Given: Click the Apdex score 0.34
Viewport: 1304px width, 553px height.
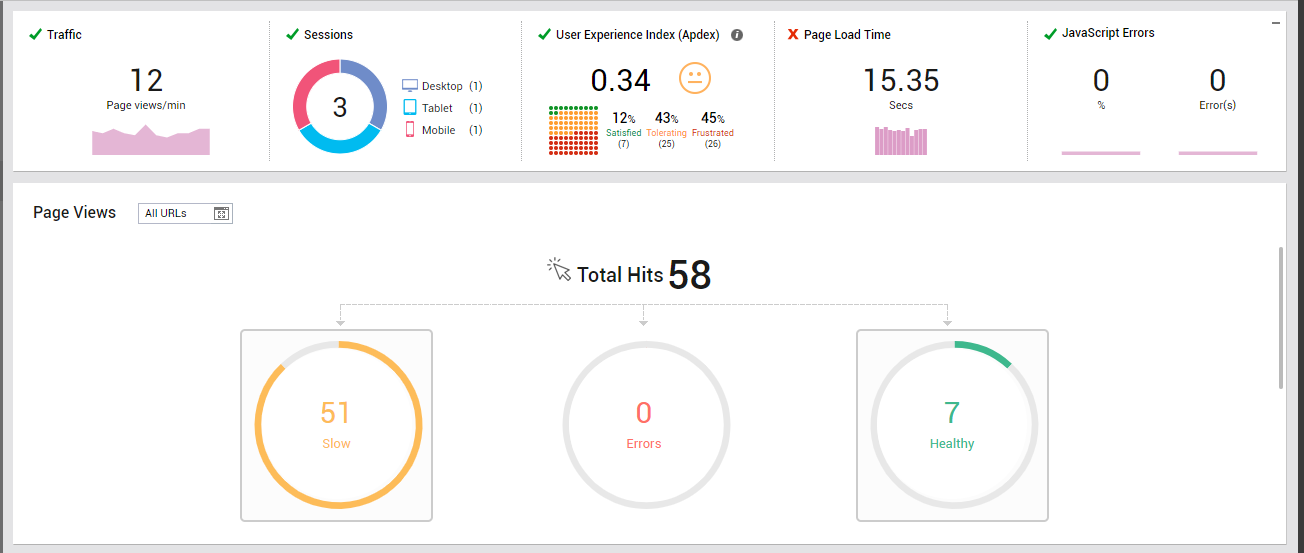Looking at the screenshot, I should pyautogui.click(x=620, y=80).
